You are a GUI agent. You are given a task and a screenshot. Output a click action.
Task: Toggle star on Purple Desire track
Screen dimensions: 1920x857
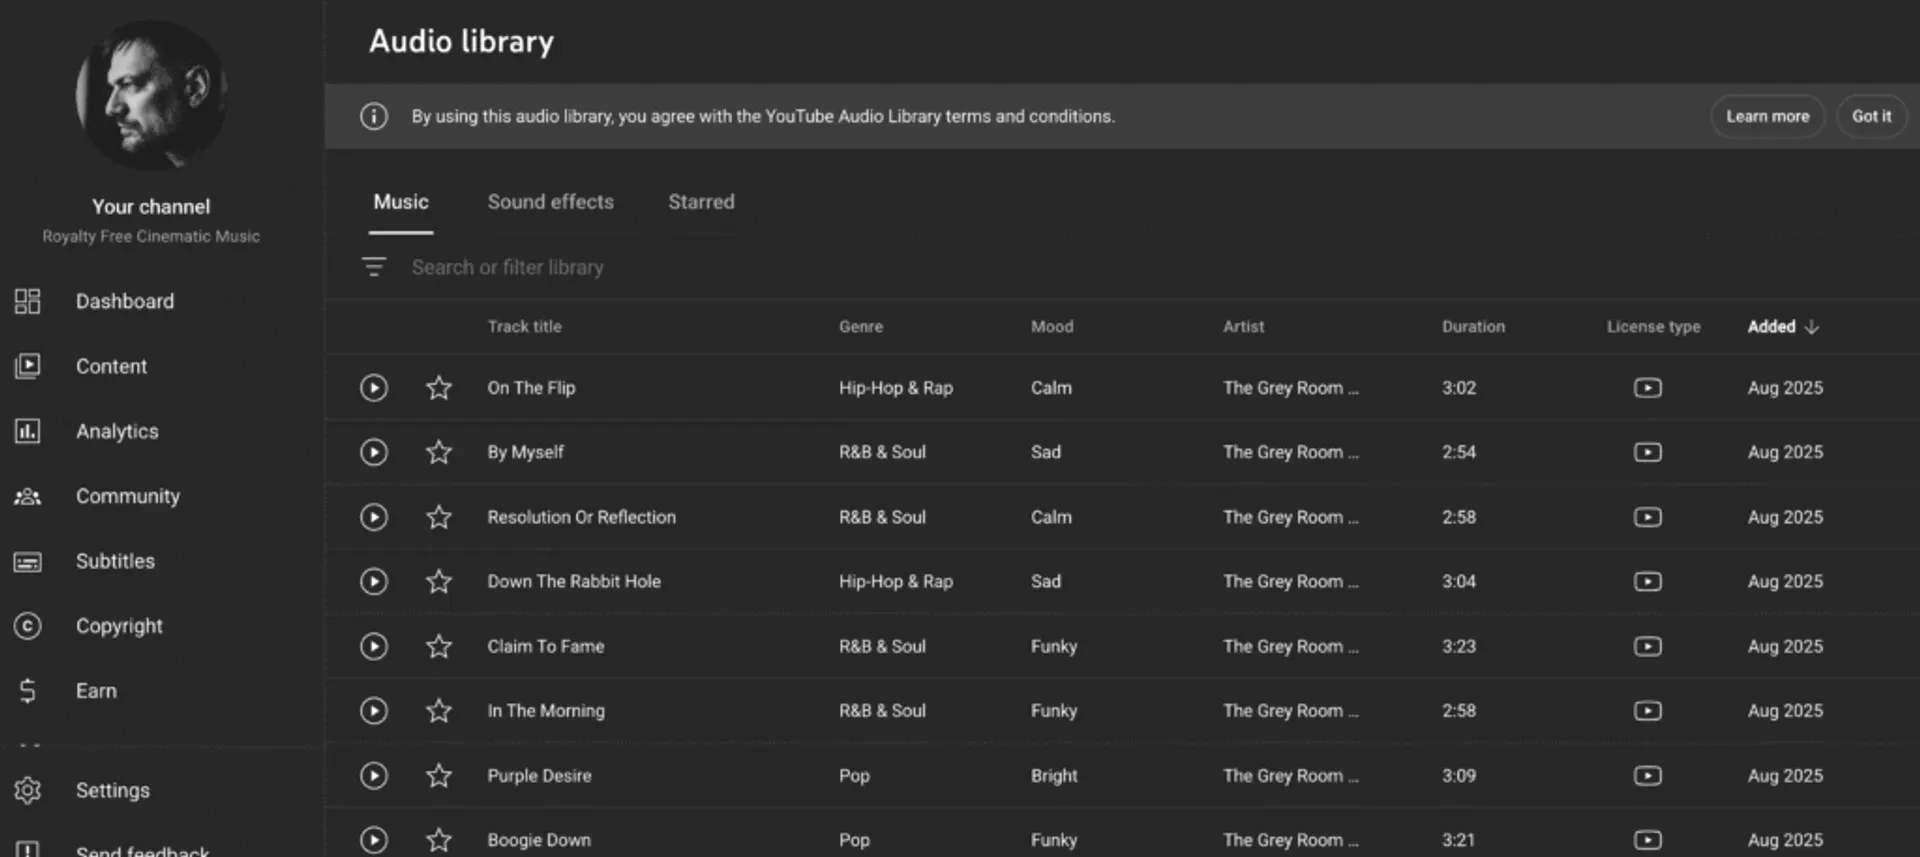[x=439, y=775]
